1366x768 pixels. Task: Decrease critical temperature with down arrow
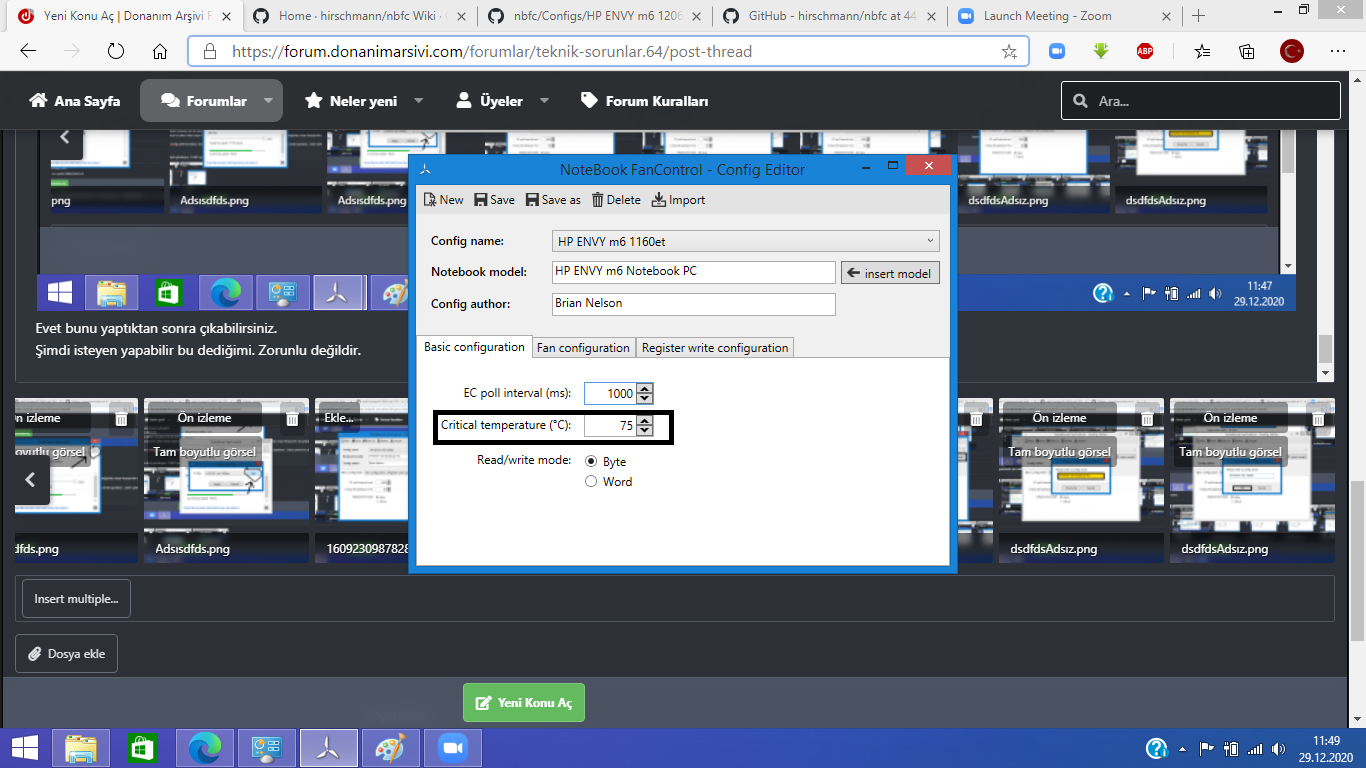644,431
